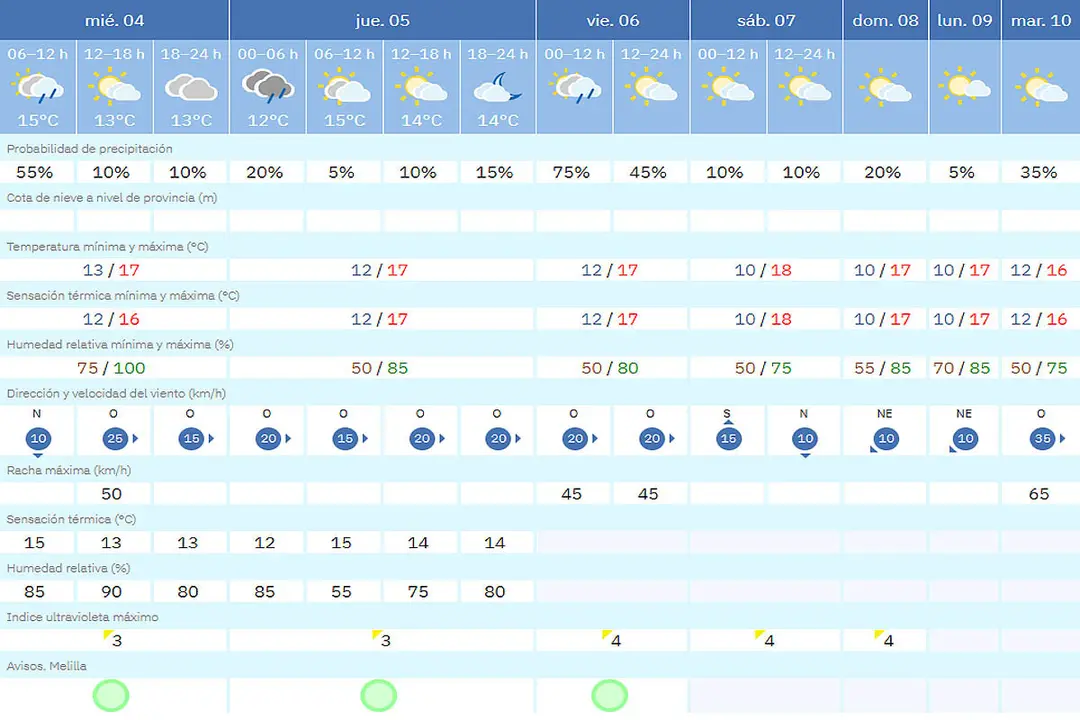Click the 55% precipitation probability value

click(34, 172)
